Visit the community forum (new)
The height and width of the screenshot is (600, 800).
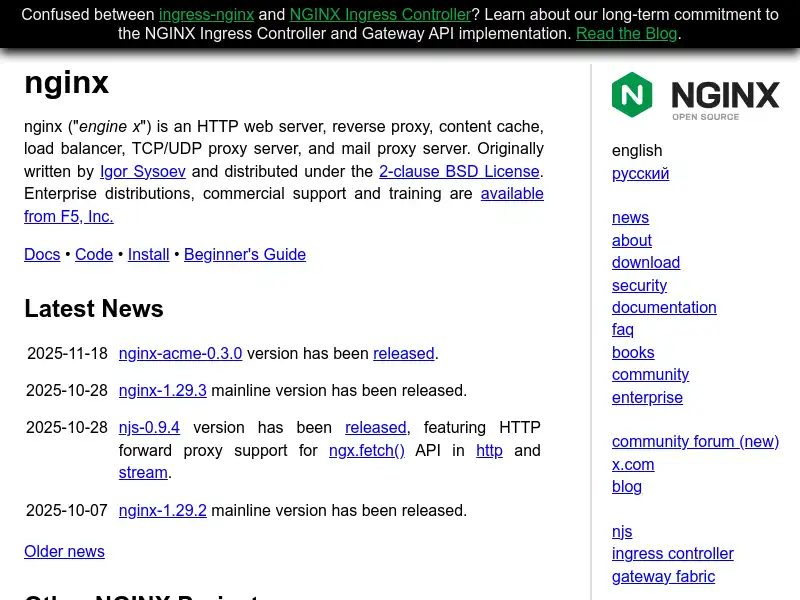695,441
